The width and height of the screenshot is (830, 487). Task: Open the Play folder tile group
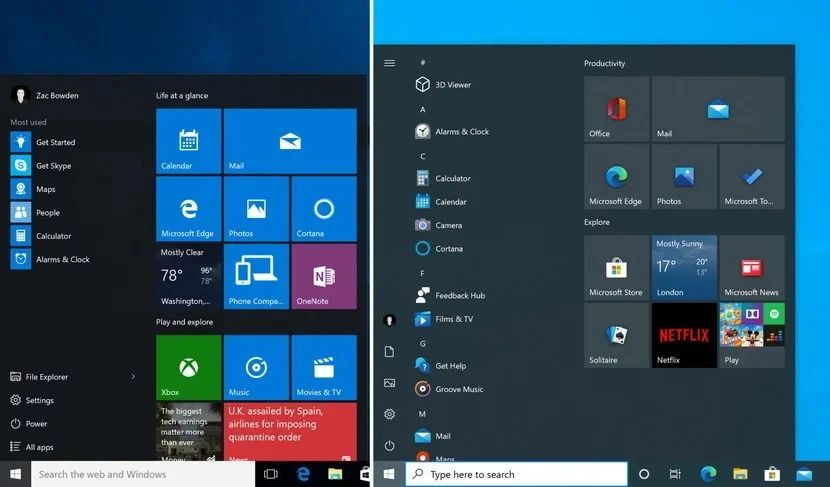752,335
